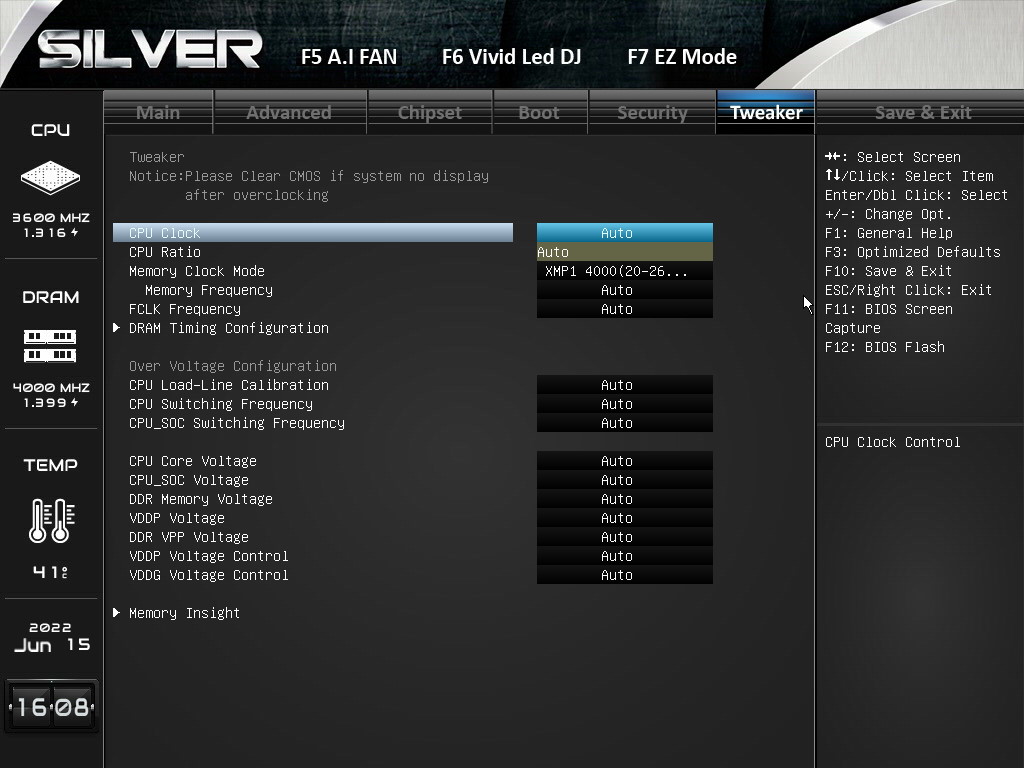This screenshot has height=768, width=1024.
Task: Click the thermometer temperature icon
Action: [50, 520]
